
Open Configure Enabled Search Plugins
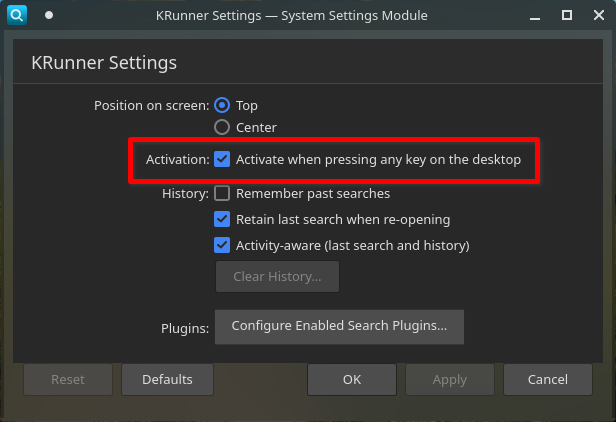(339, 325)
